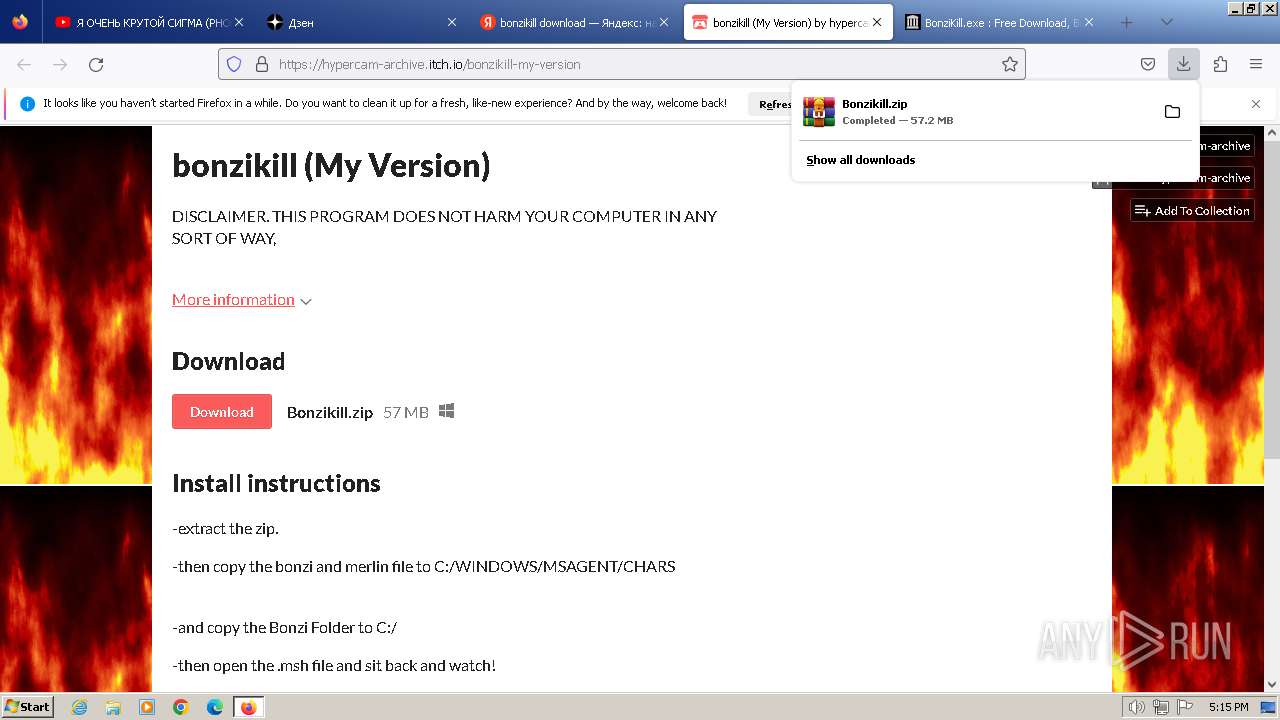The height and width of the screenshot is (720, 1280).
Task: Open the volume control in the tray
Action: (1136, 707)
